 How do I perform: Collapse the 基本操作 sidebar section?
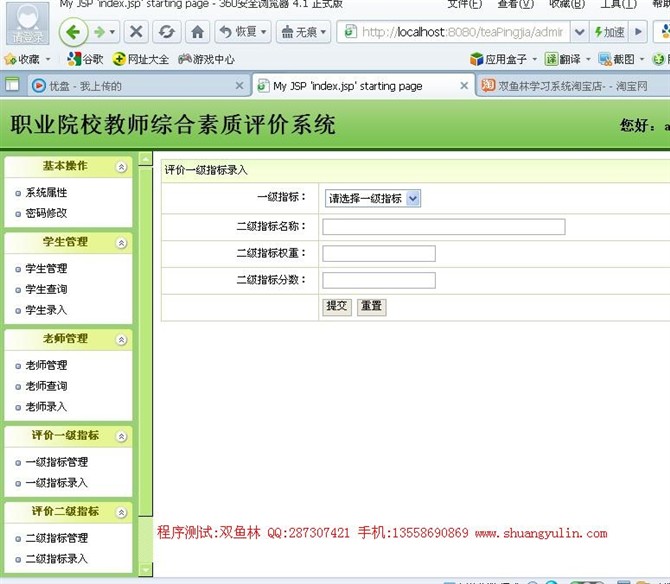[121, 167]
